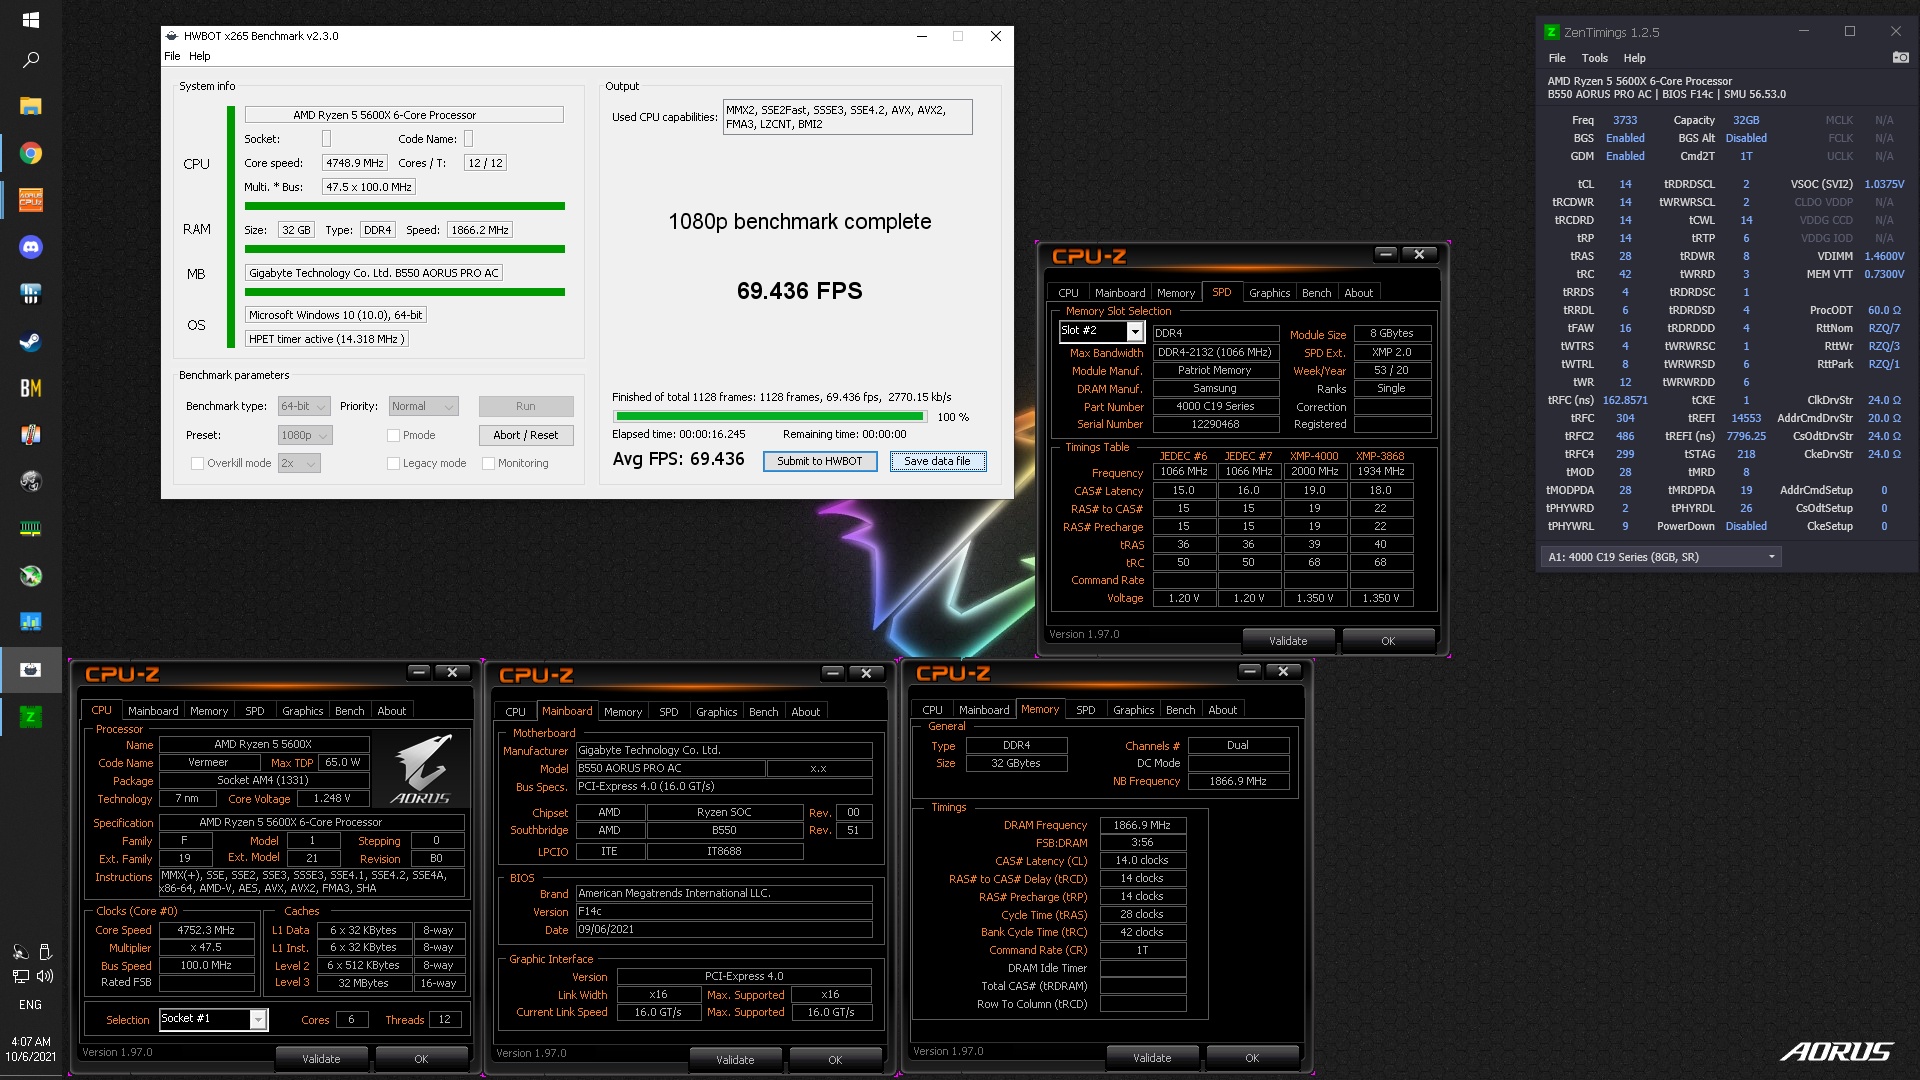Click the green CPU info bar
This screenshot has width=1920, height=1080.
point(405,206)
